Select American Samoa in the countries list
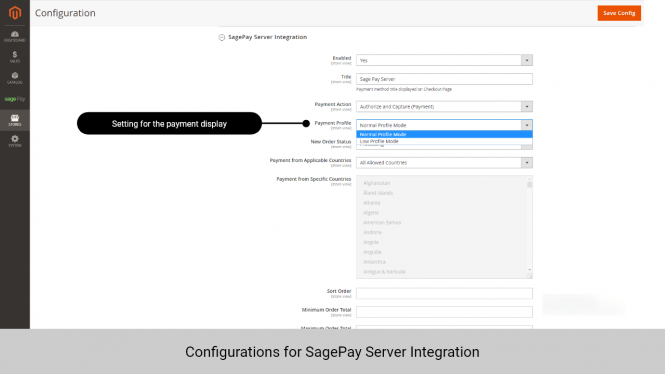The height and width of the screenshot is (374, 665). 382,222
